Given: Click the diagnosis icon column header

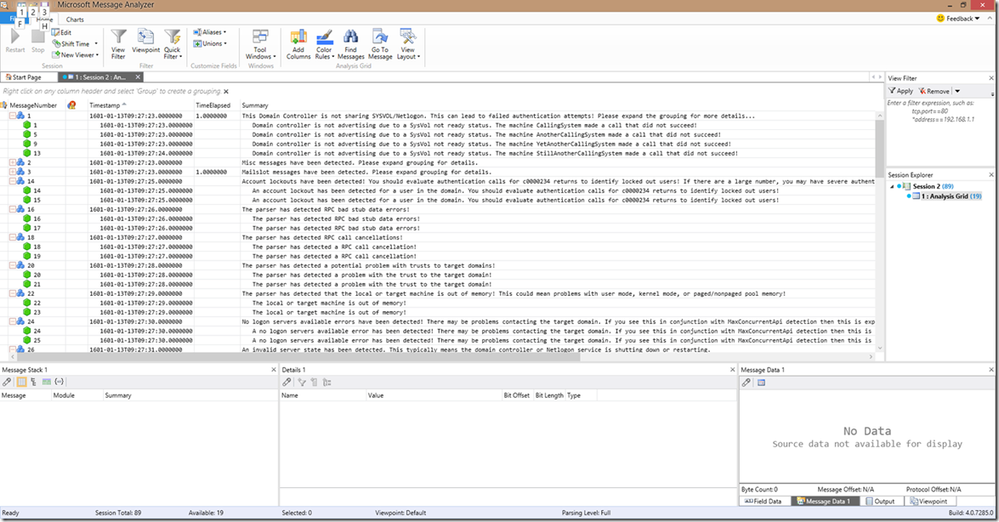Looking at the screenshot, I should point(72,105).
